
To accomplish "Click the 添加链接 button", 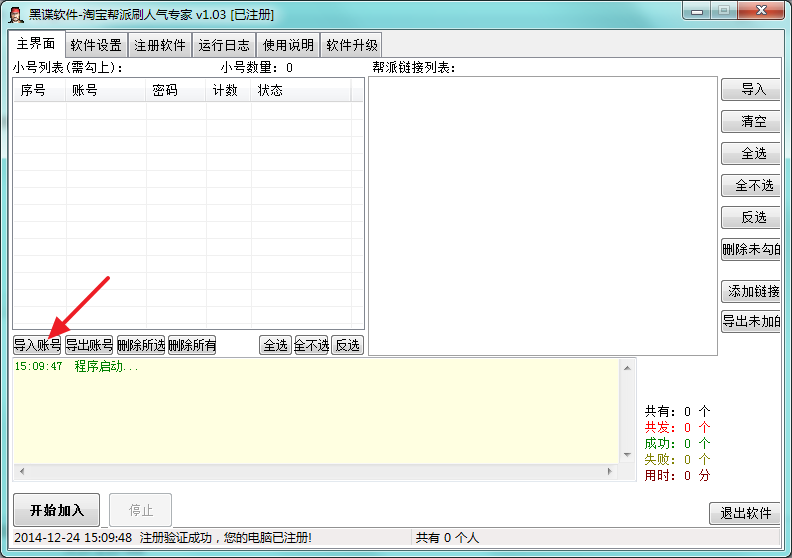I will click(x=751, y=291).
